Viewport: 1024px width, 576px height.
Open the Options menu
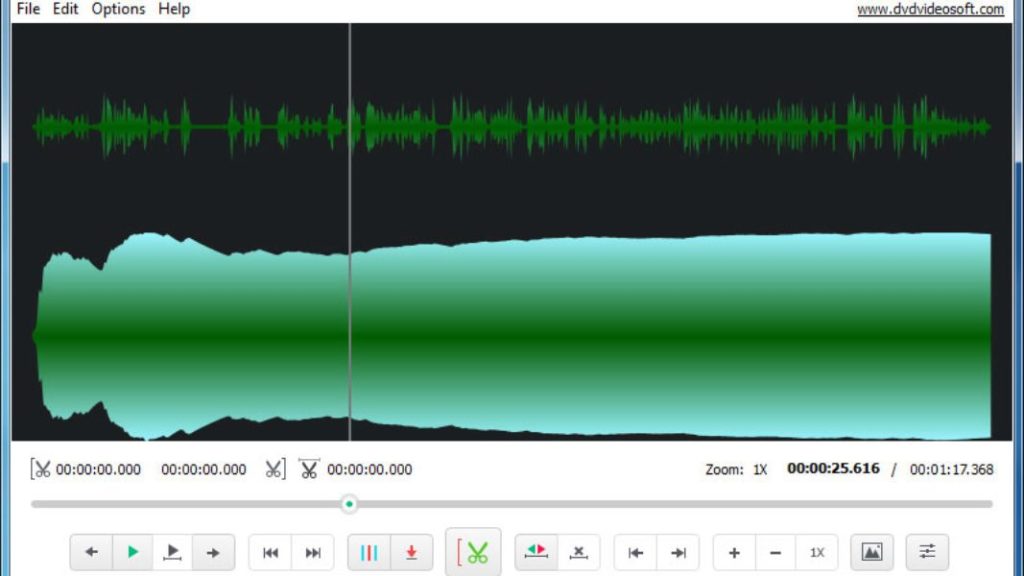[x=118, y=9]
